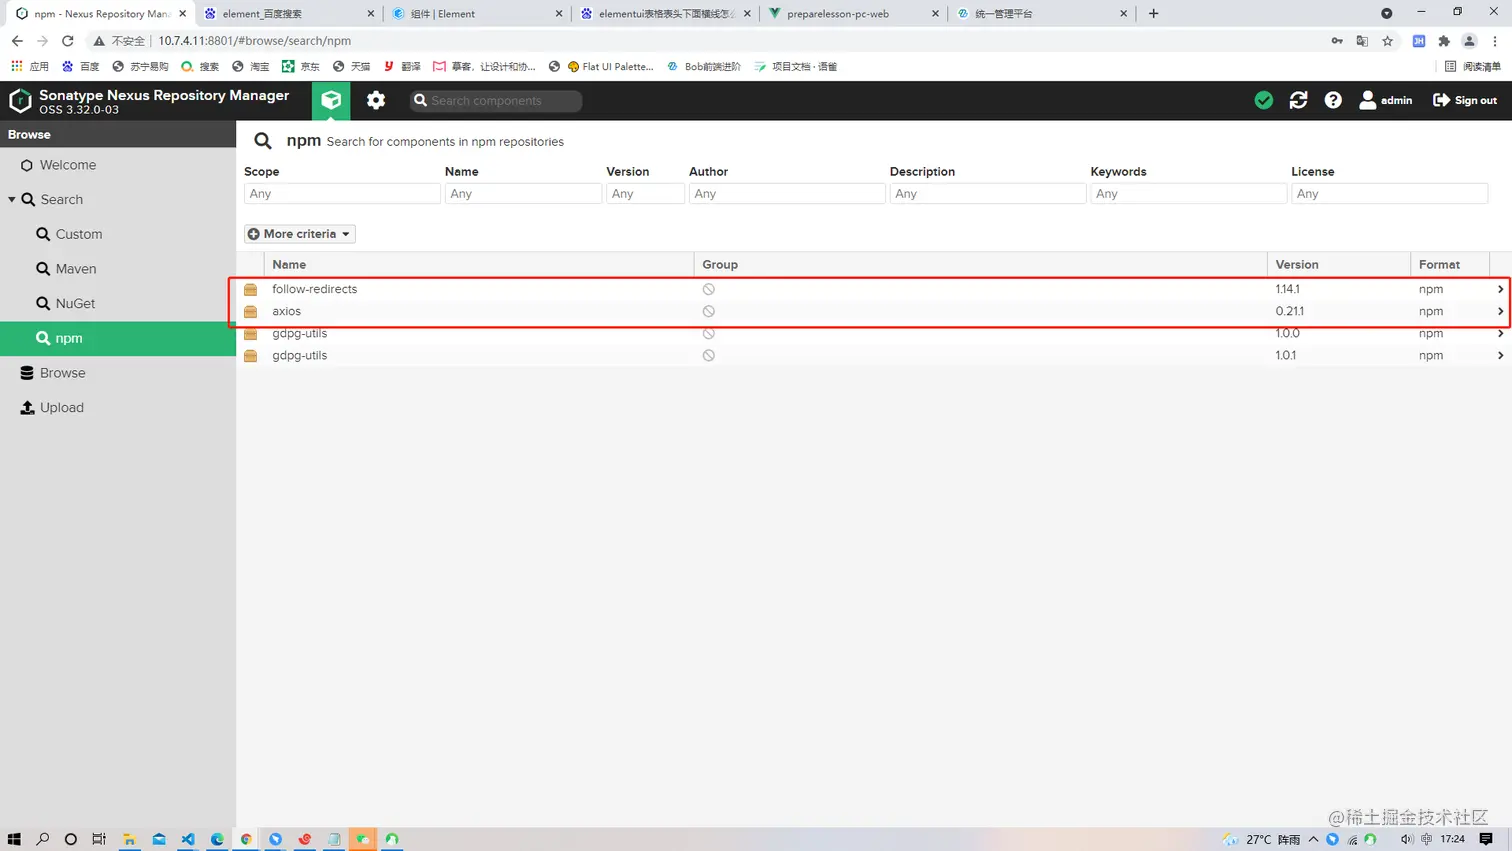Viewport: 1512px width, 851px height.
Task: Click the License filter field
Action: (x=1389, y=193)
